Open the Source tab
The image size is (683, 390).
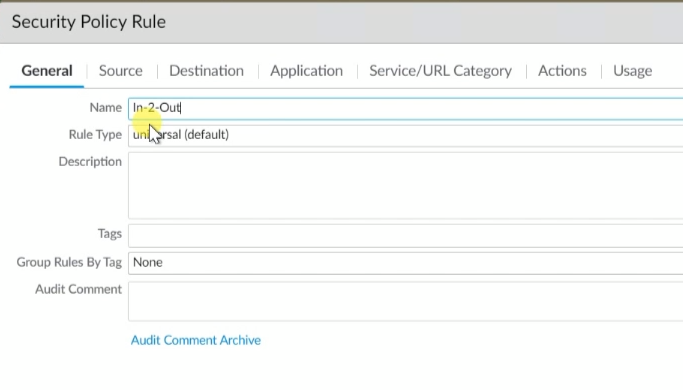click(121, 71)
